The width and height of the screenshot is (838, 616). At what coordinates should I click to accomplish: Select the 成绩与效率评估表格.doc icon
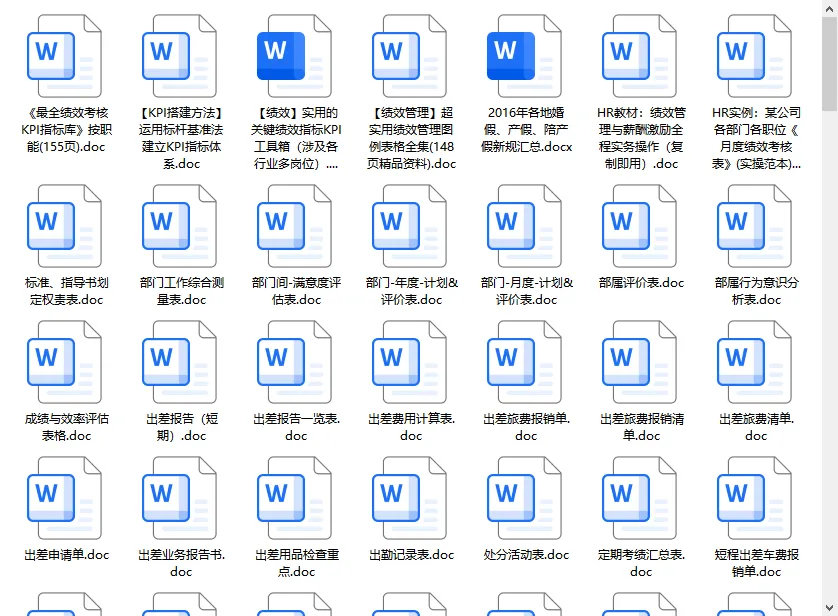point(65,362)
